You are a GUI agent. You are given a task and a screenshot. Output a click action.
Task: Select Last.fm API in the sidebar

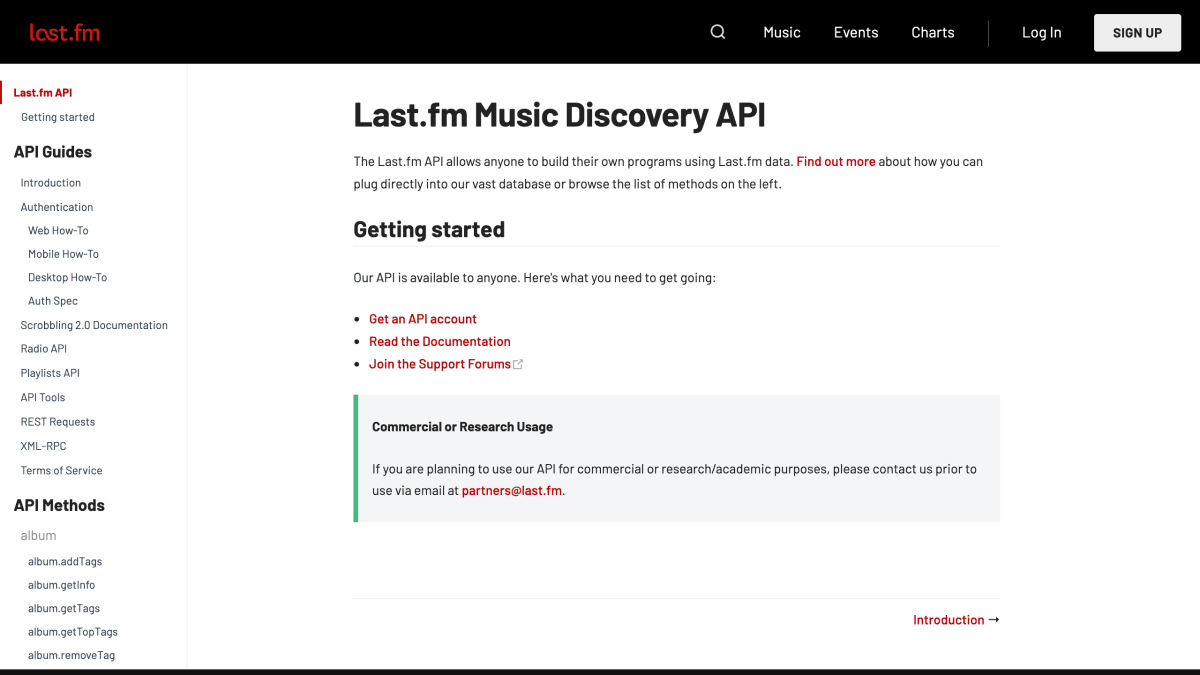pyautogui.click(x=43, y=93)
